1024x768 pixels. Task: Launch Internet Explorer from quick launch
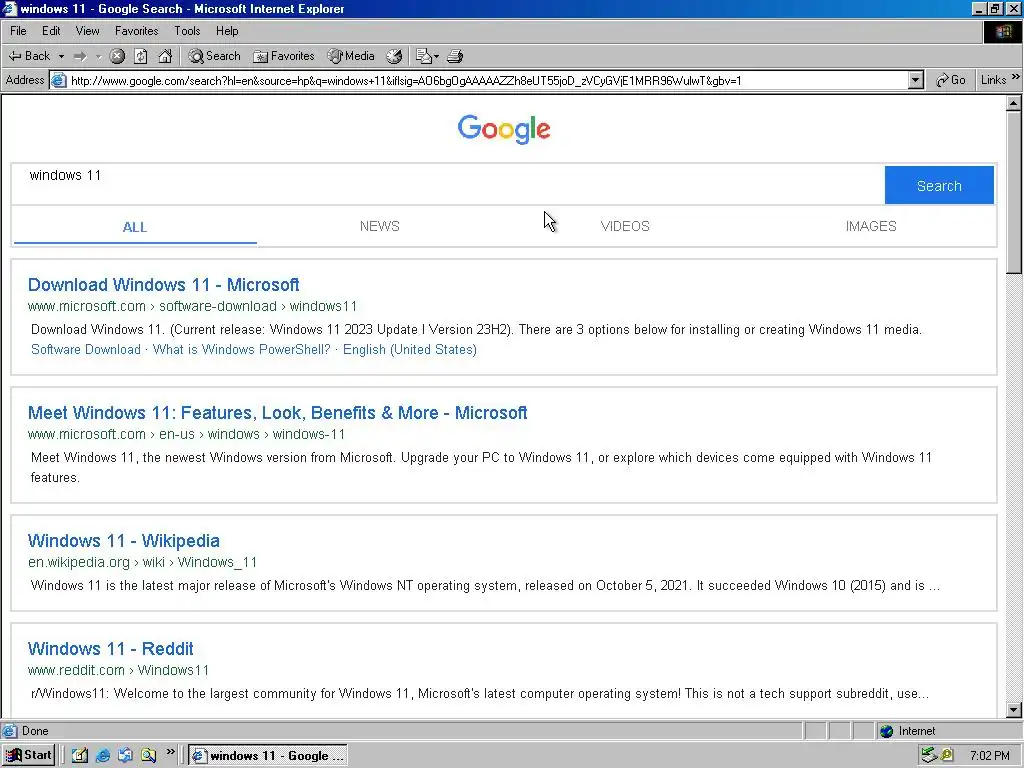point(103,756)
